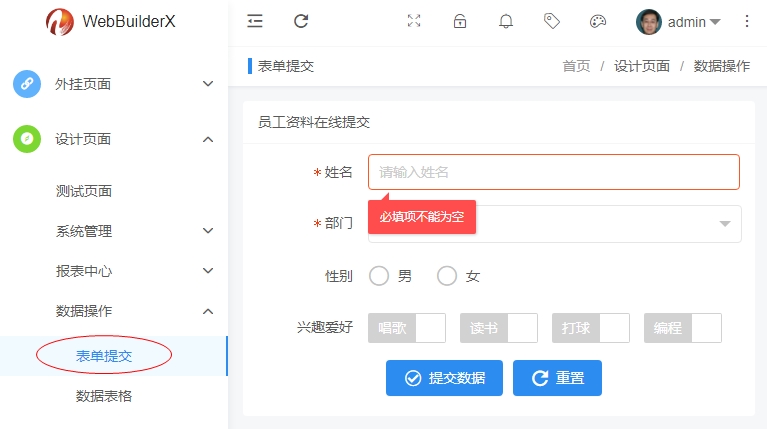The height and width of the screenshot is (429, 767).
Task: Open the 测试页面 menu item
Action: pos(84,191)
